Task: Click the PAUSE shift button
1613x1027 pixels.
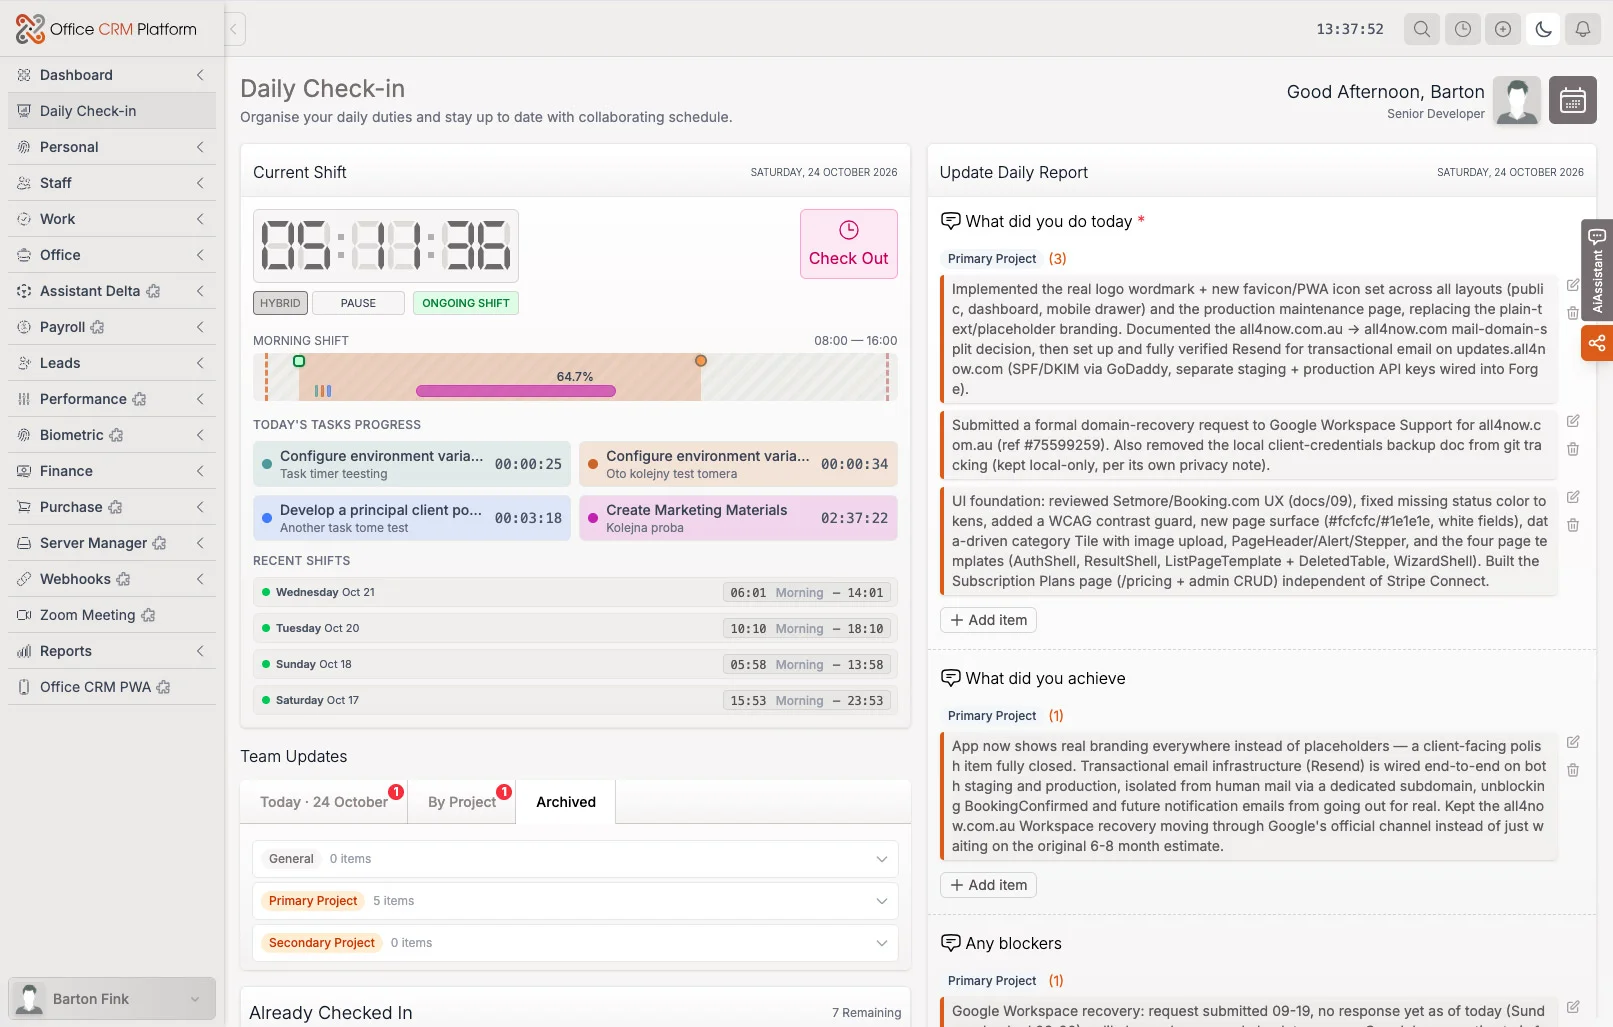Action: tap(358, 303)
